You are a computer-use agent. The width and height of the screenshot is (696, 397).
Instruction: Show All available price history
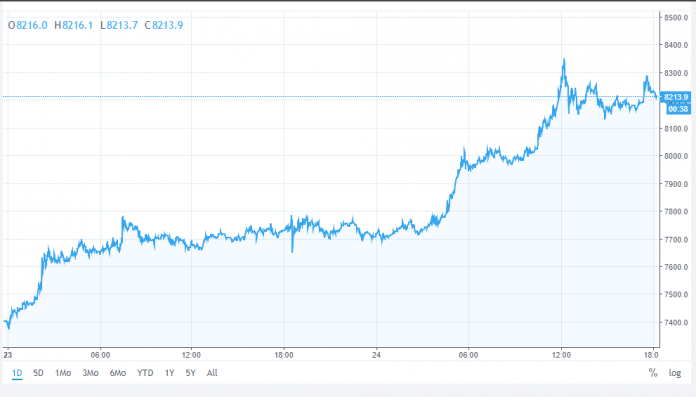coord(212,373)
